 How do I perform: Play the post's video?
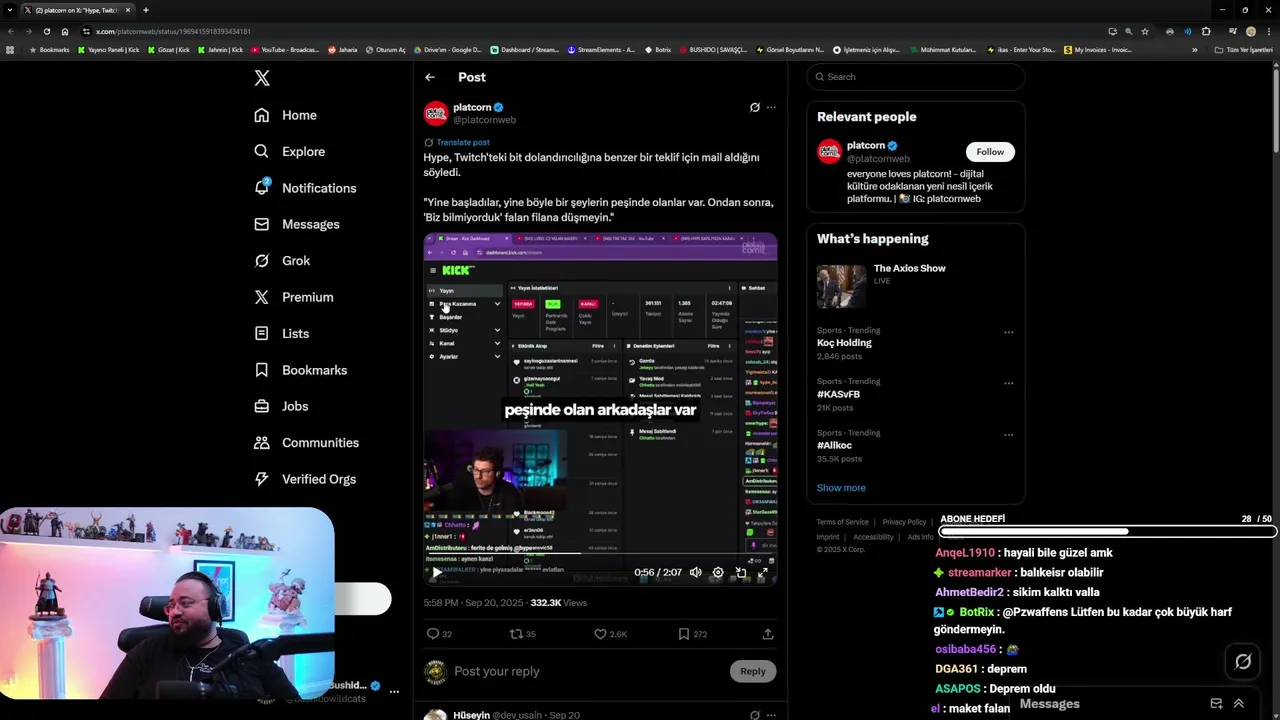tap(436, 573)
